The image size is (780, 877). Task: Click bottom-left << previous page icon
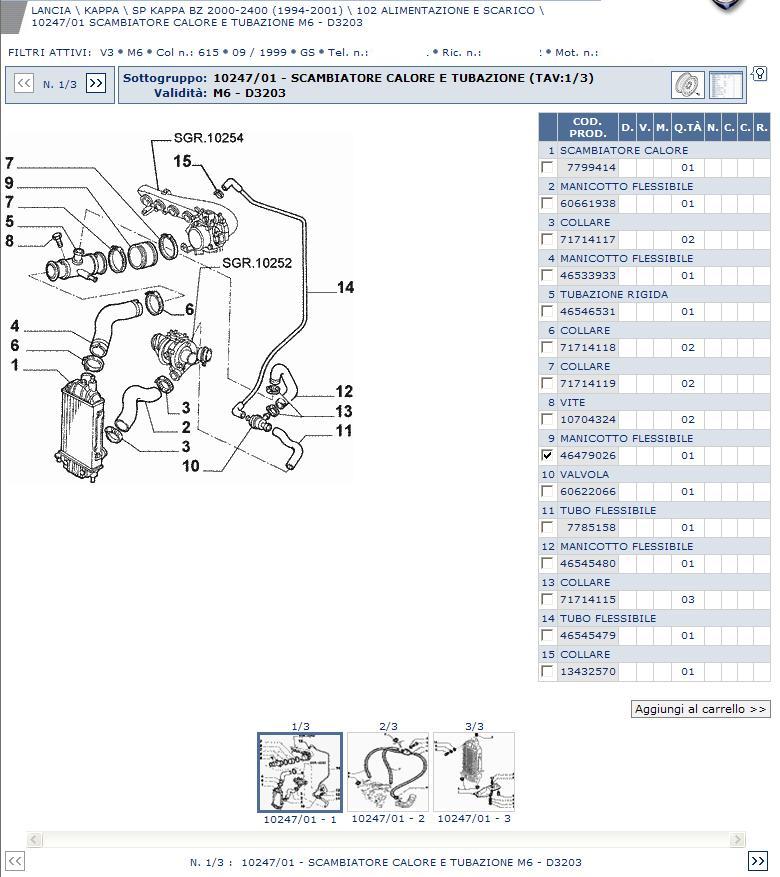[x=15, y=861]
